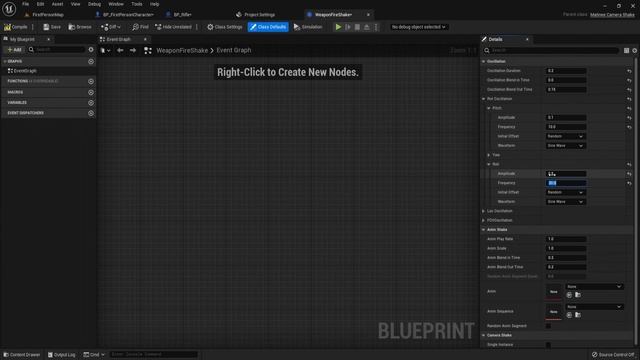Open the File menu
Screen dimensions: 640x360
click(25, 4)
